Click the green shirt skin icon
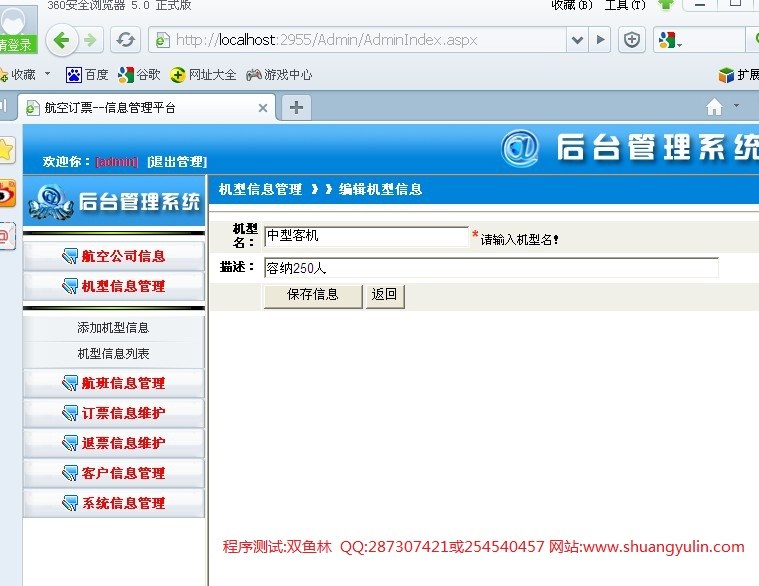Viewport: 759px width, 586px height. 666,5
